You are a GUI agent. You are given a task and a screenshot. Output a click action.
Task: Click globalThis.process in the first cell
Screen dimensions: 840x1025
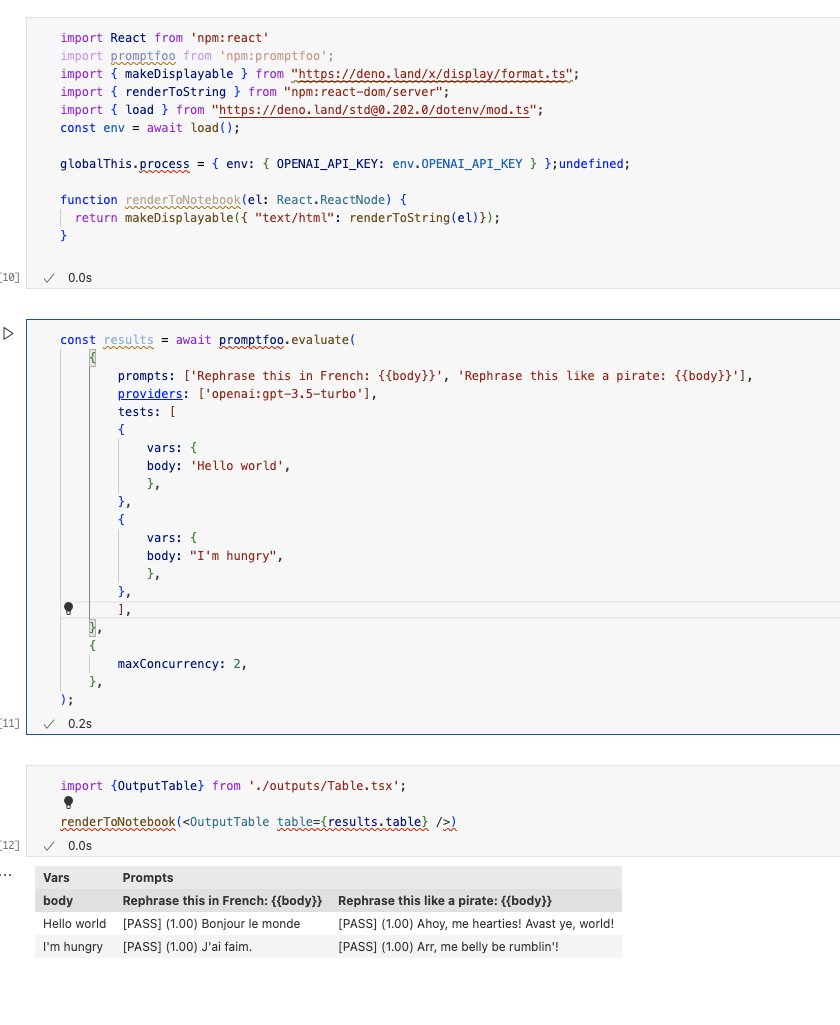(124, 164)
